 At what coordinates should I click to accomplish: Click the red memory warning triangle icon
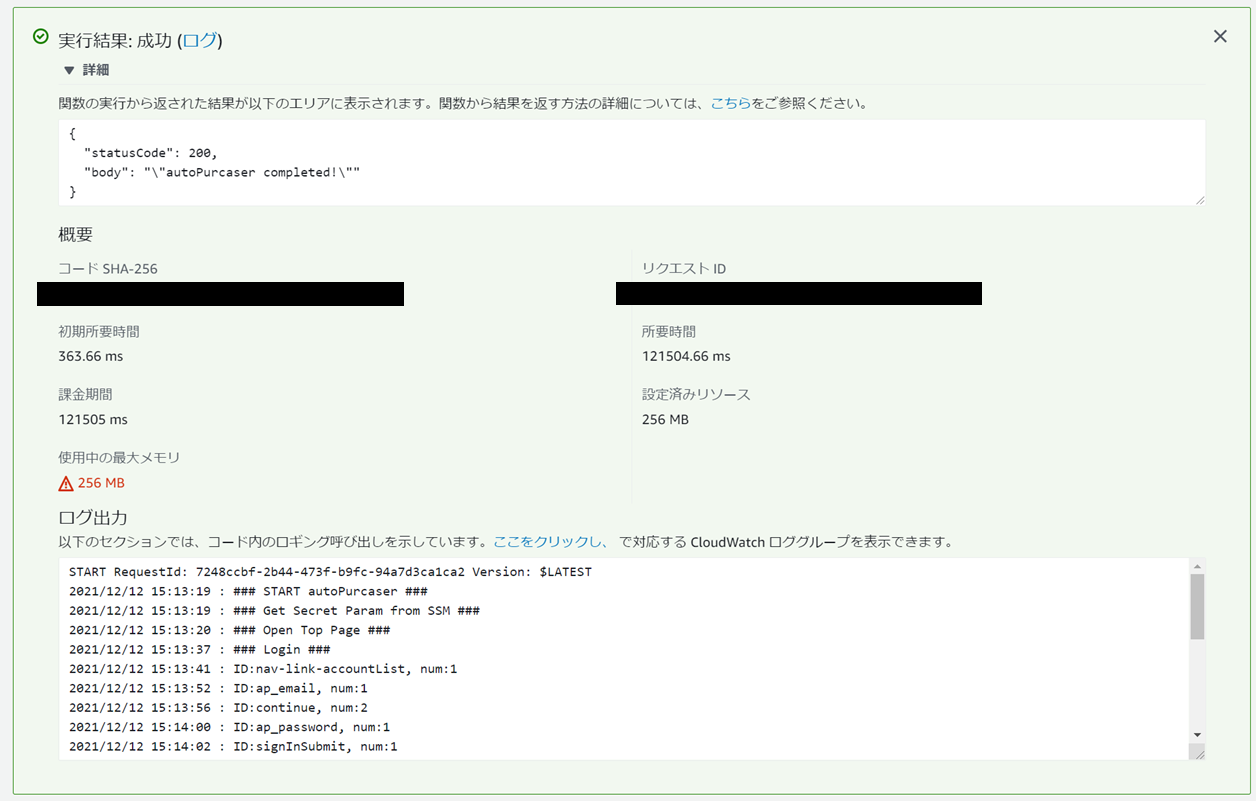pyautogui.click(x=66, y=484)
